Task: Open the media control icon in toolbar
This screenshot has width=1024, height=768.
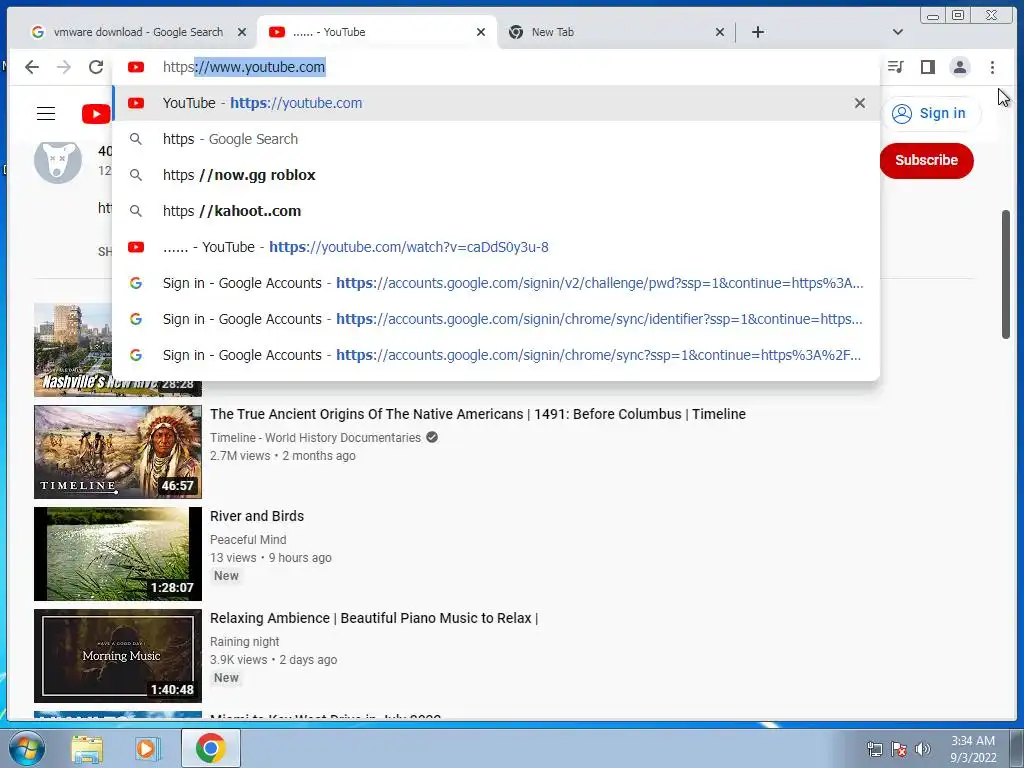Action: point(895,67)
